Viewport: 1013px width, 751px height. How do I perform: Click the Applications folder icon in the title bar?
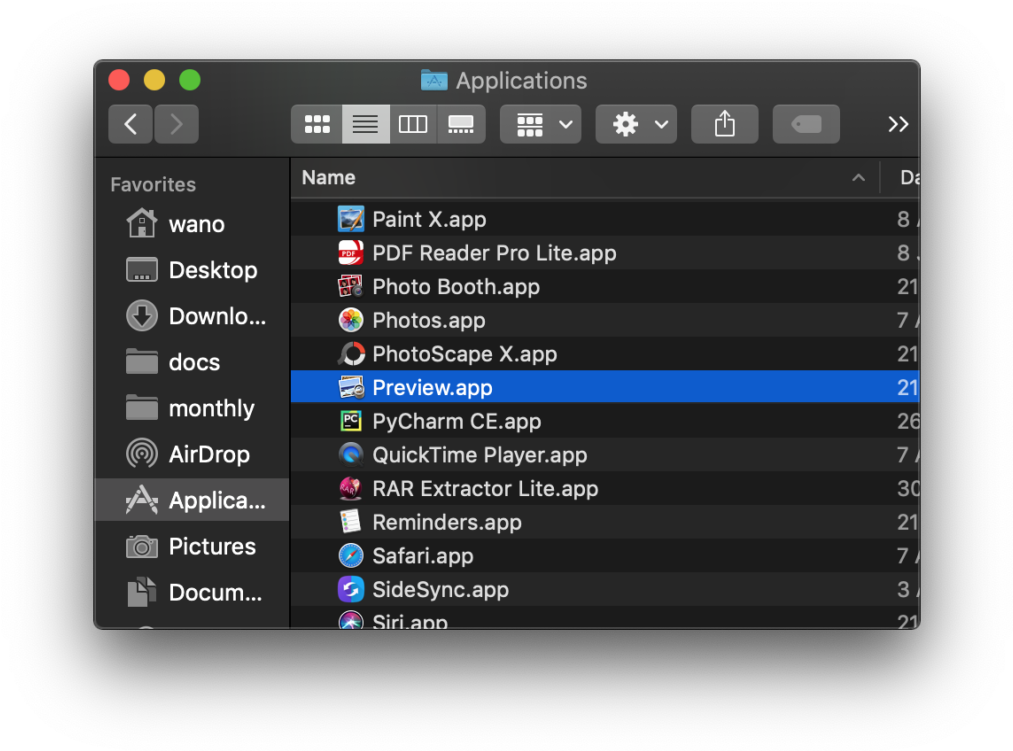[x=434, y=80]
